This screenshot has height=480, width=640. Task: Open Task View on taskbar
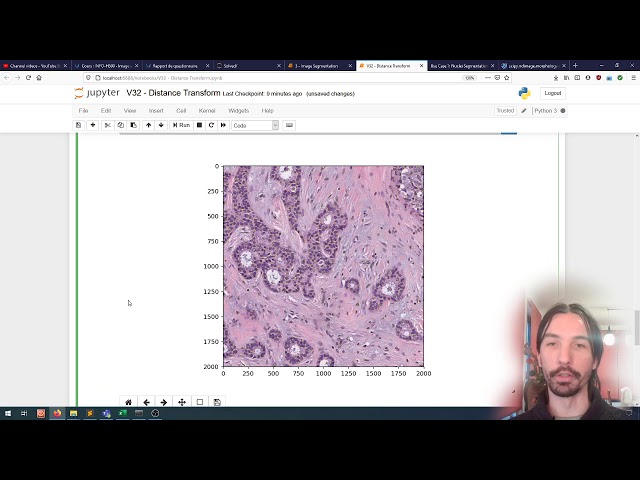coord(24,413)
